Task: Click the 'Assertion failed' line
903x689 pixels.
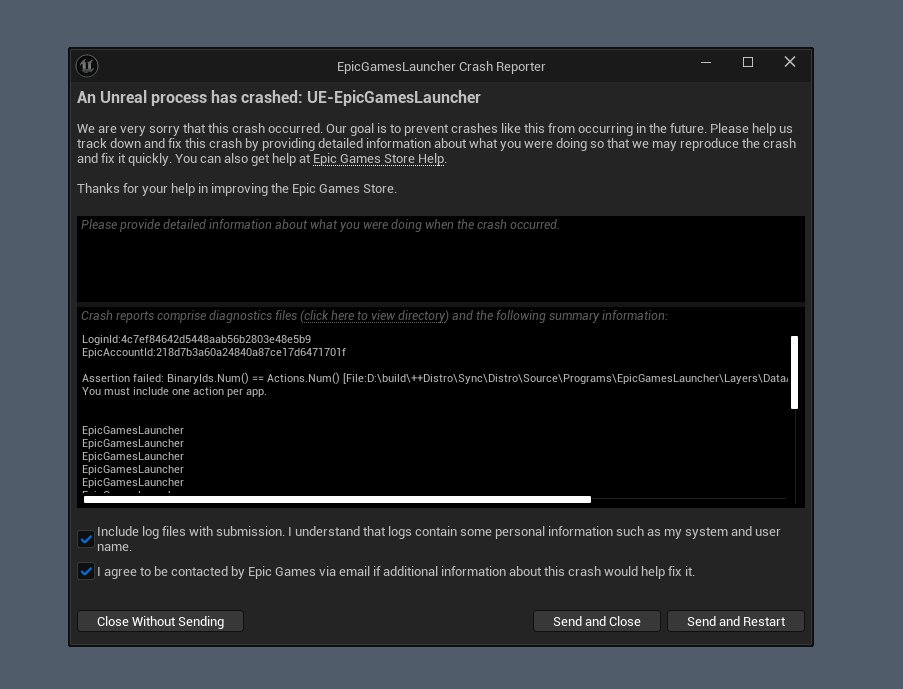Action: coord(435,378)
